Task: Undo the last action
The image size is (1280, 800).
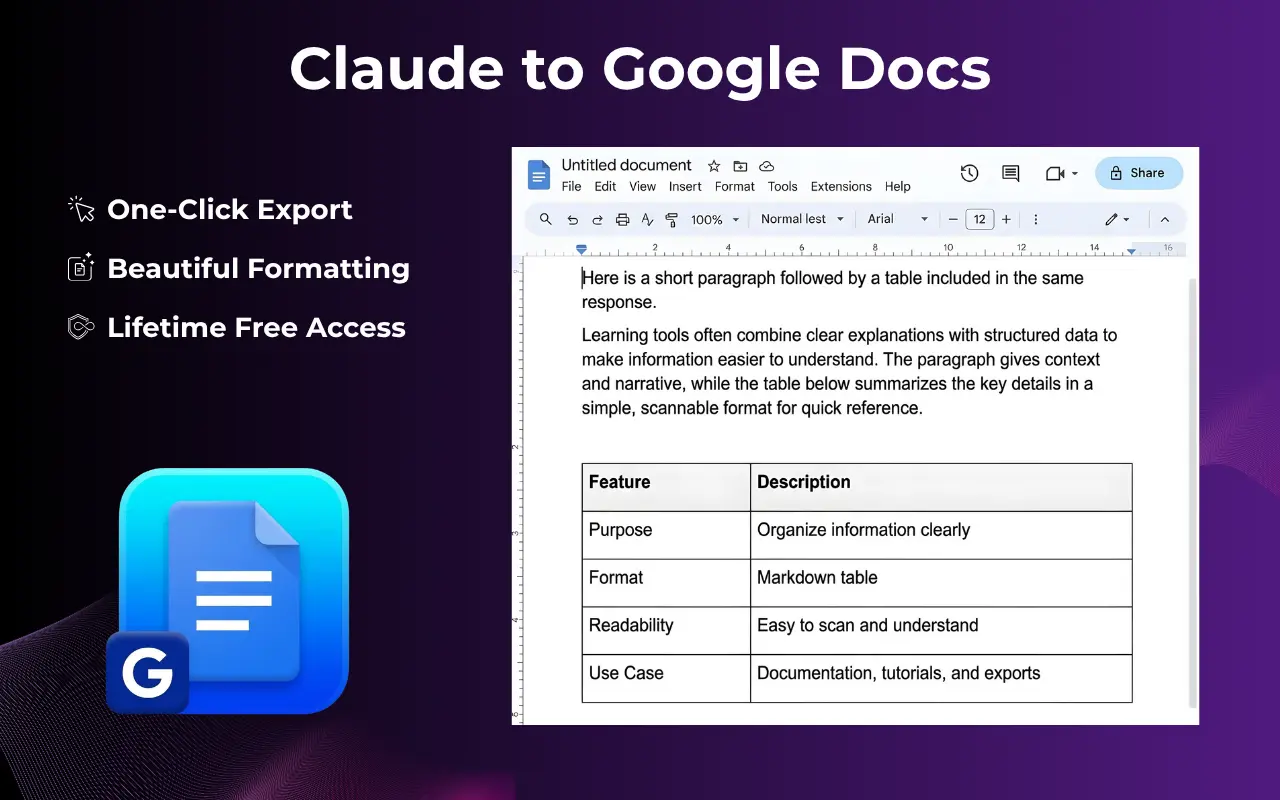Action: [572, 220]
